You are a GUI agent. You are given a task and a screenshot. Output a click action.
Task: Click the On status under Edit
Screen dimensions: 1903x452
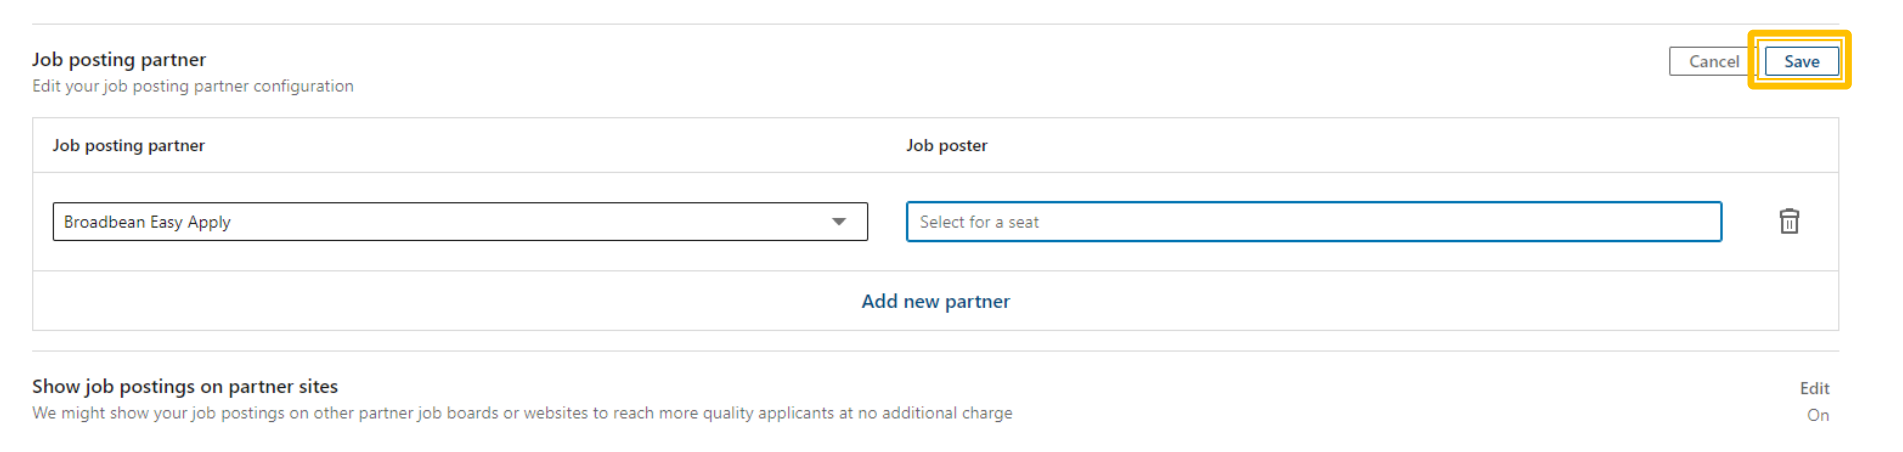pyautogui.click(x=1817, y=415)
